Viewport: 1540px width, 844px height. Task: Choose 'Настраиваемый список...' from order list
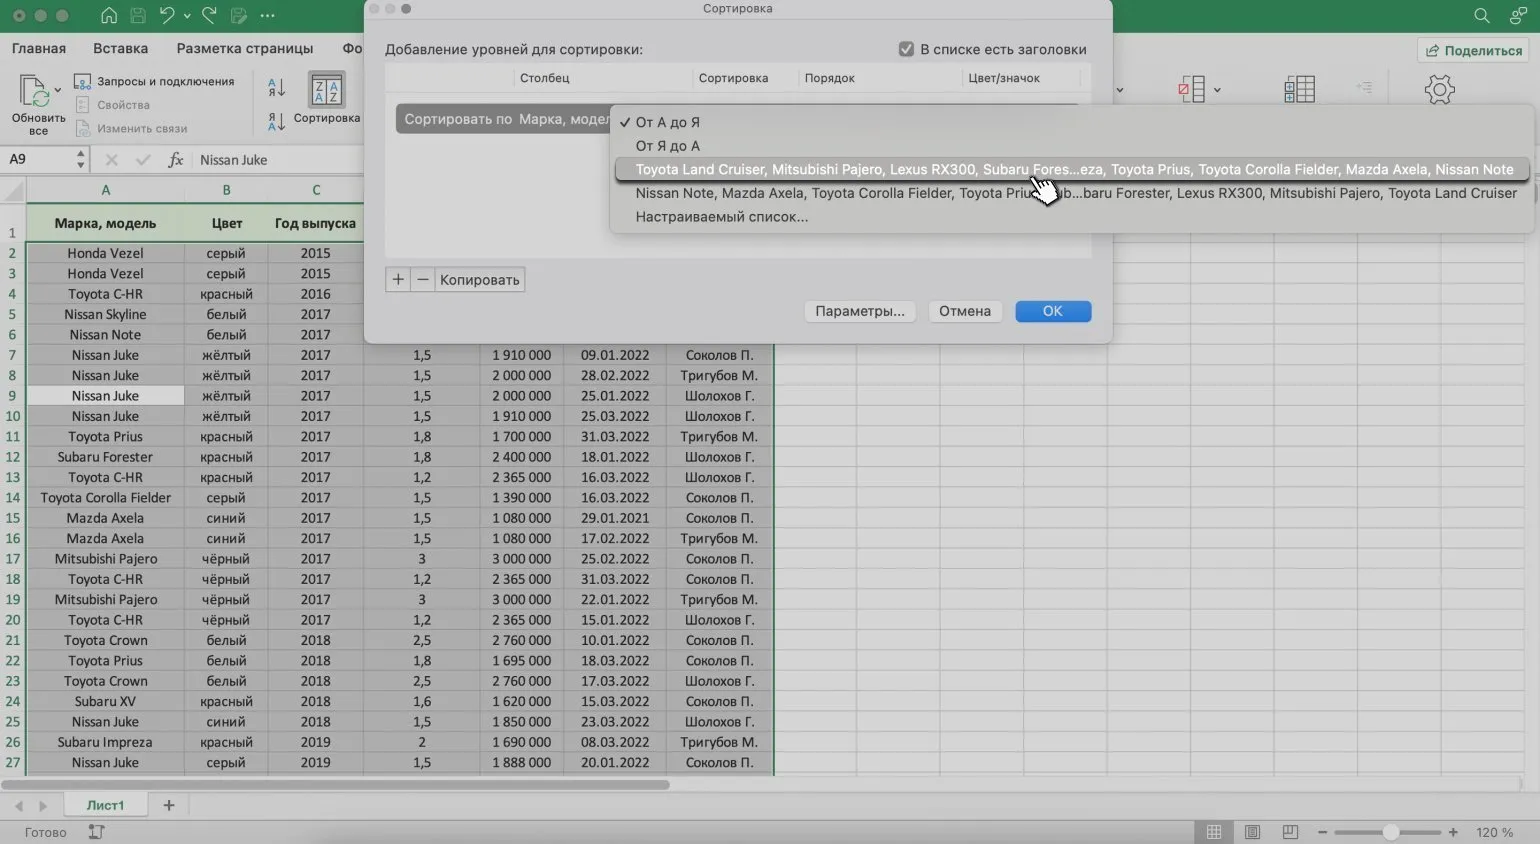pyautogui.click(x=721, y=217)
